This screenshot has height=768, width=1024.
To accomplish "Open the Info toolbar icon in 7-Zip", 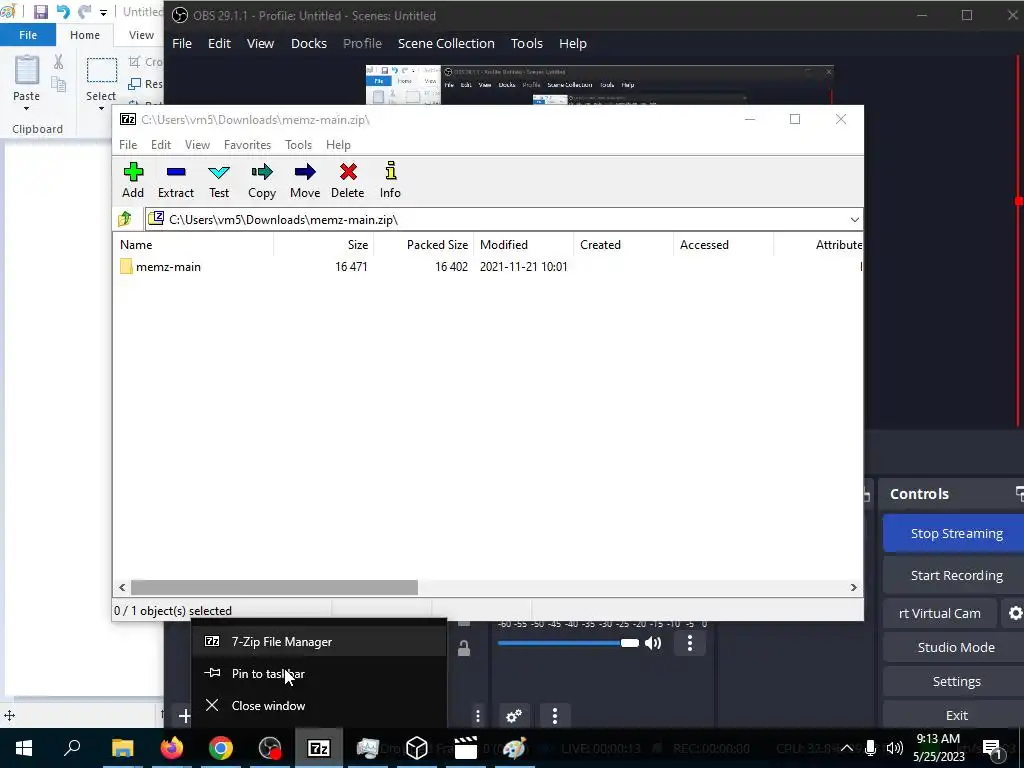I will pyautogui.click(x=391, y=171).
